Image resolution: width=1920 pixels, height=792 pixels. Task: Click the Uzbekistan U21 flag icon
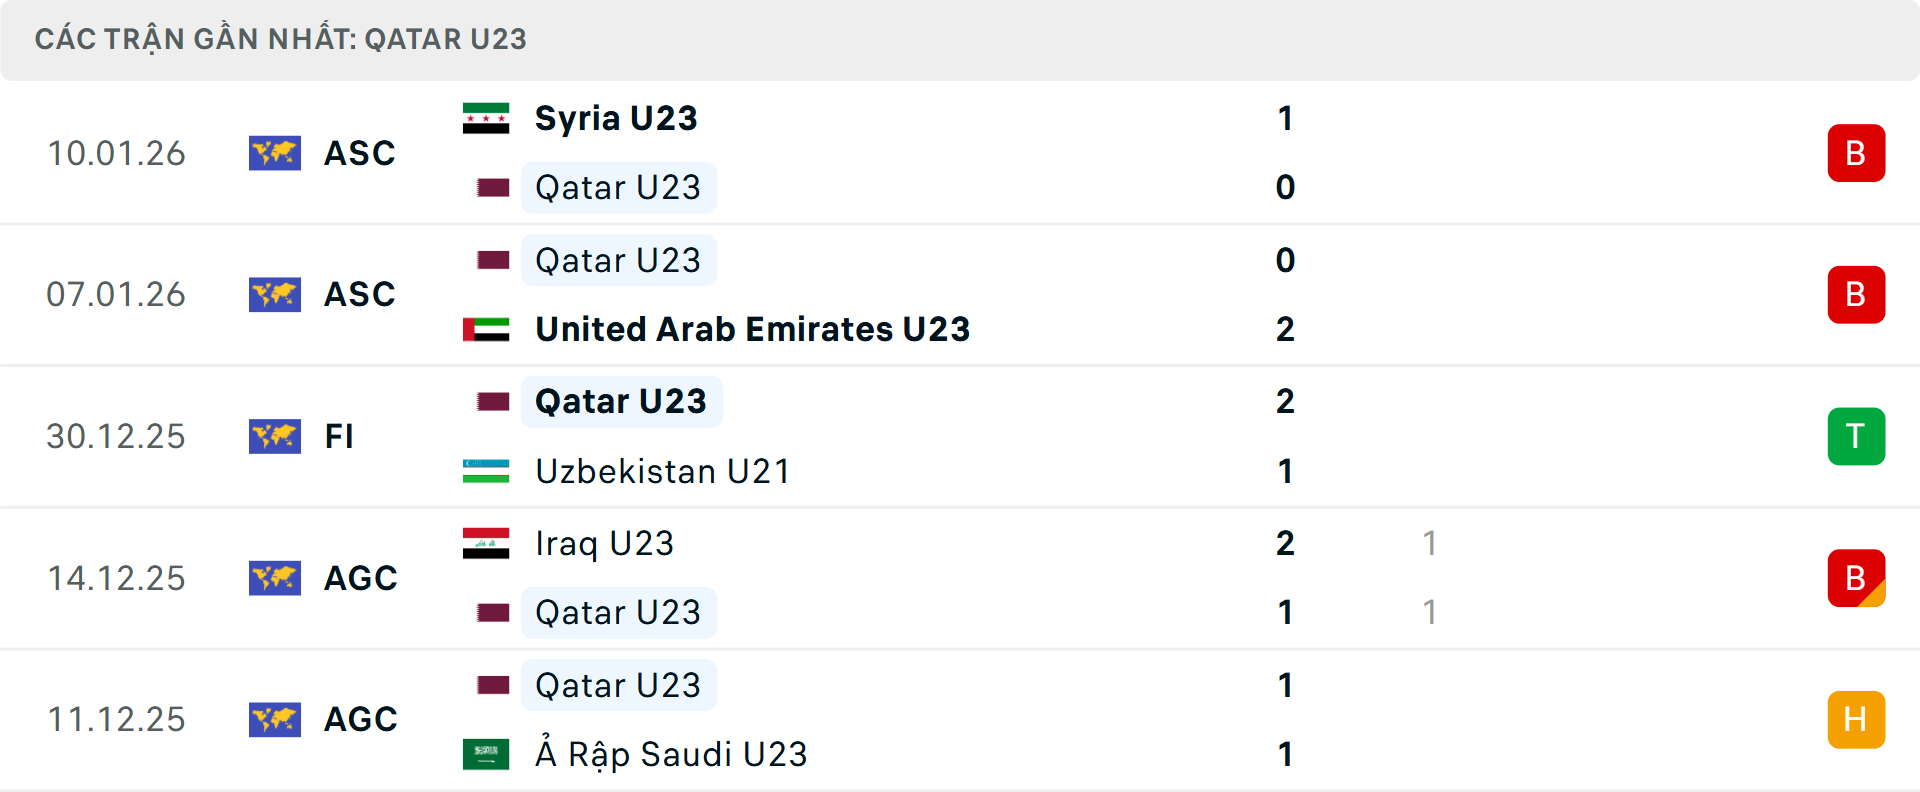[486, 470]
